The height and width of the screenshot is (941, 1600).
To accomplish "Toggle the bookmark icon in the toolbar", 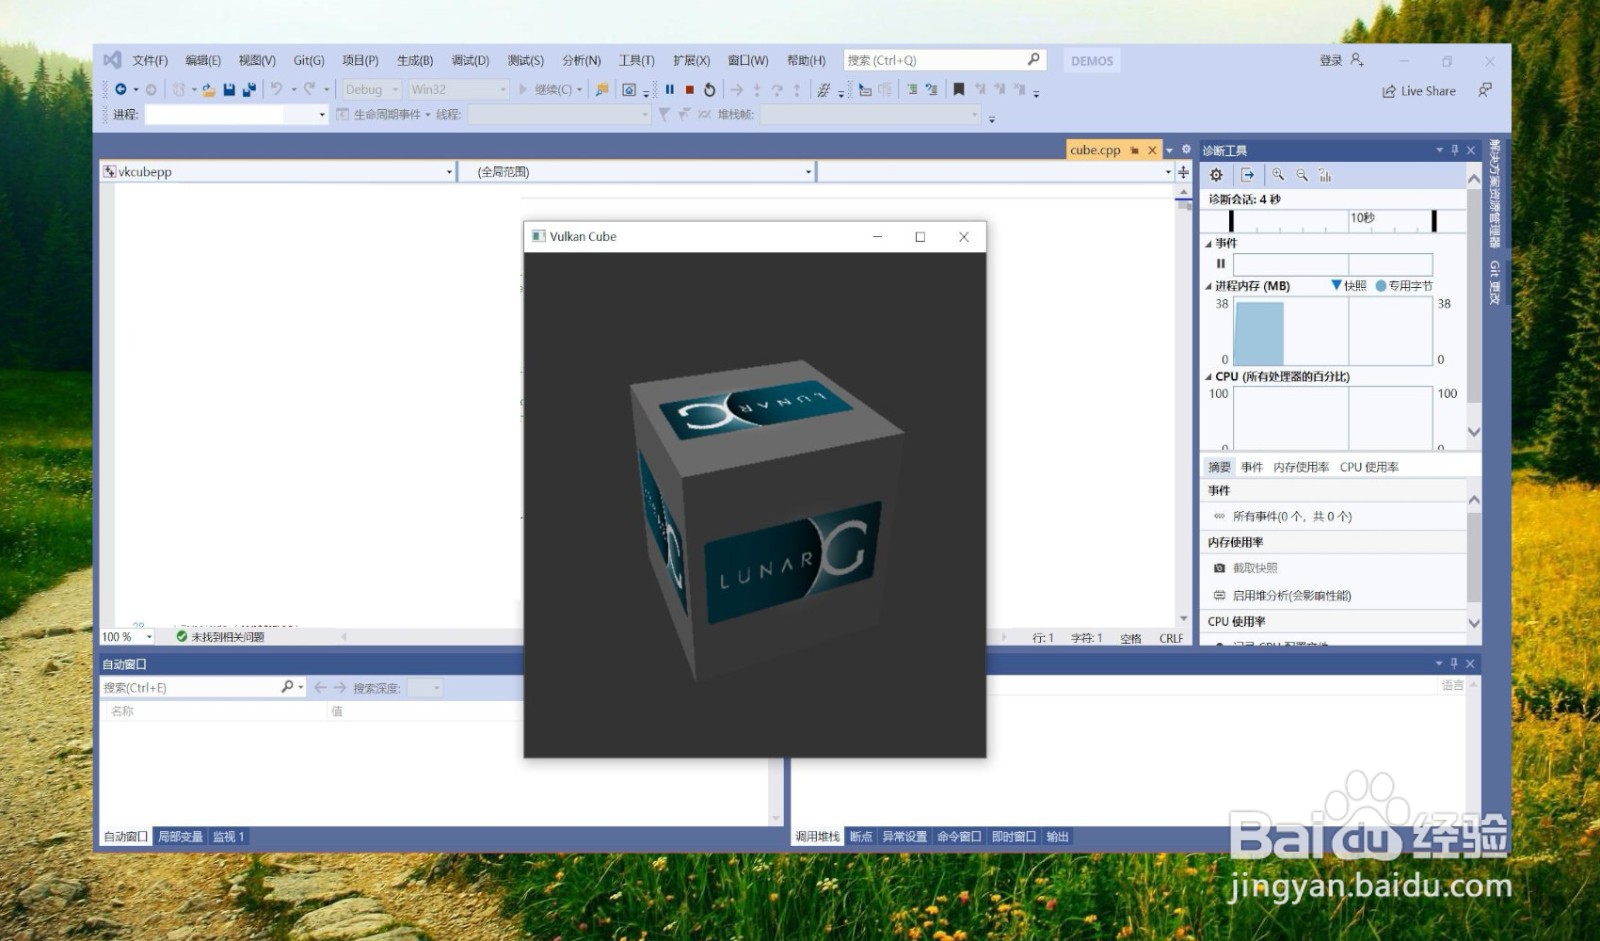I will click(959, 90).
